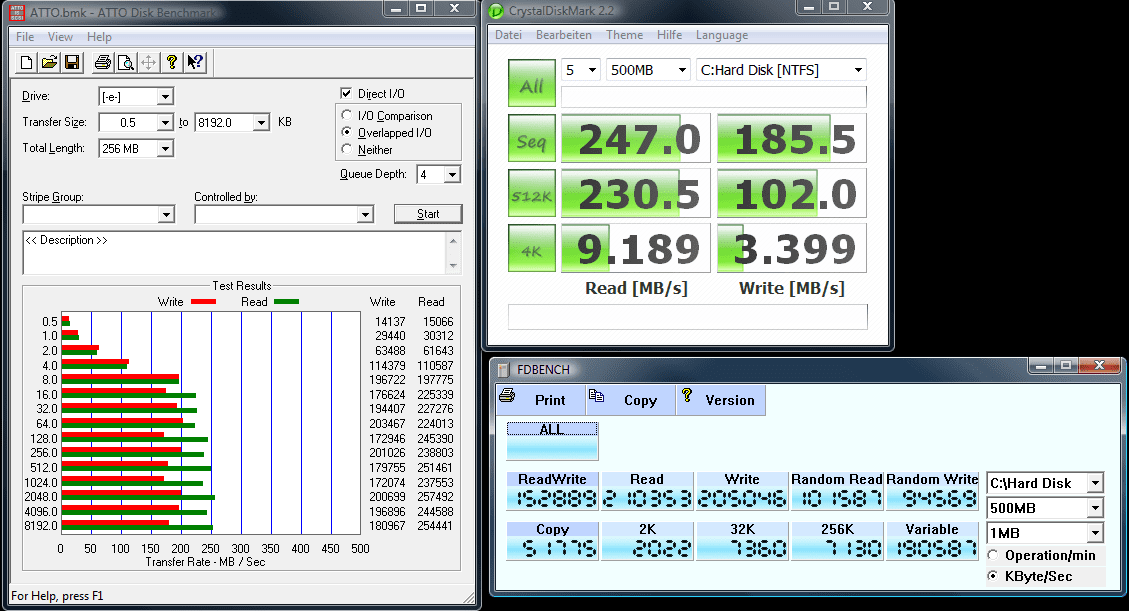Open the Controlled by dropdown
The width and height of the screenshot is (1129, 611).
366,214
